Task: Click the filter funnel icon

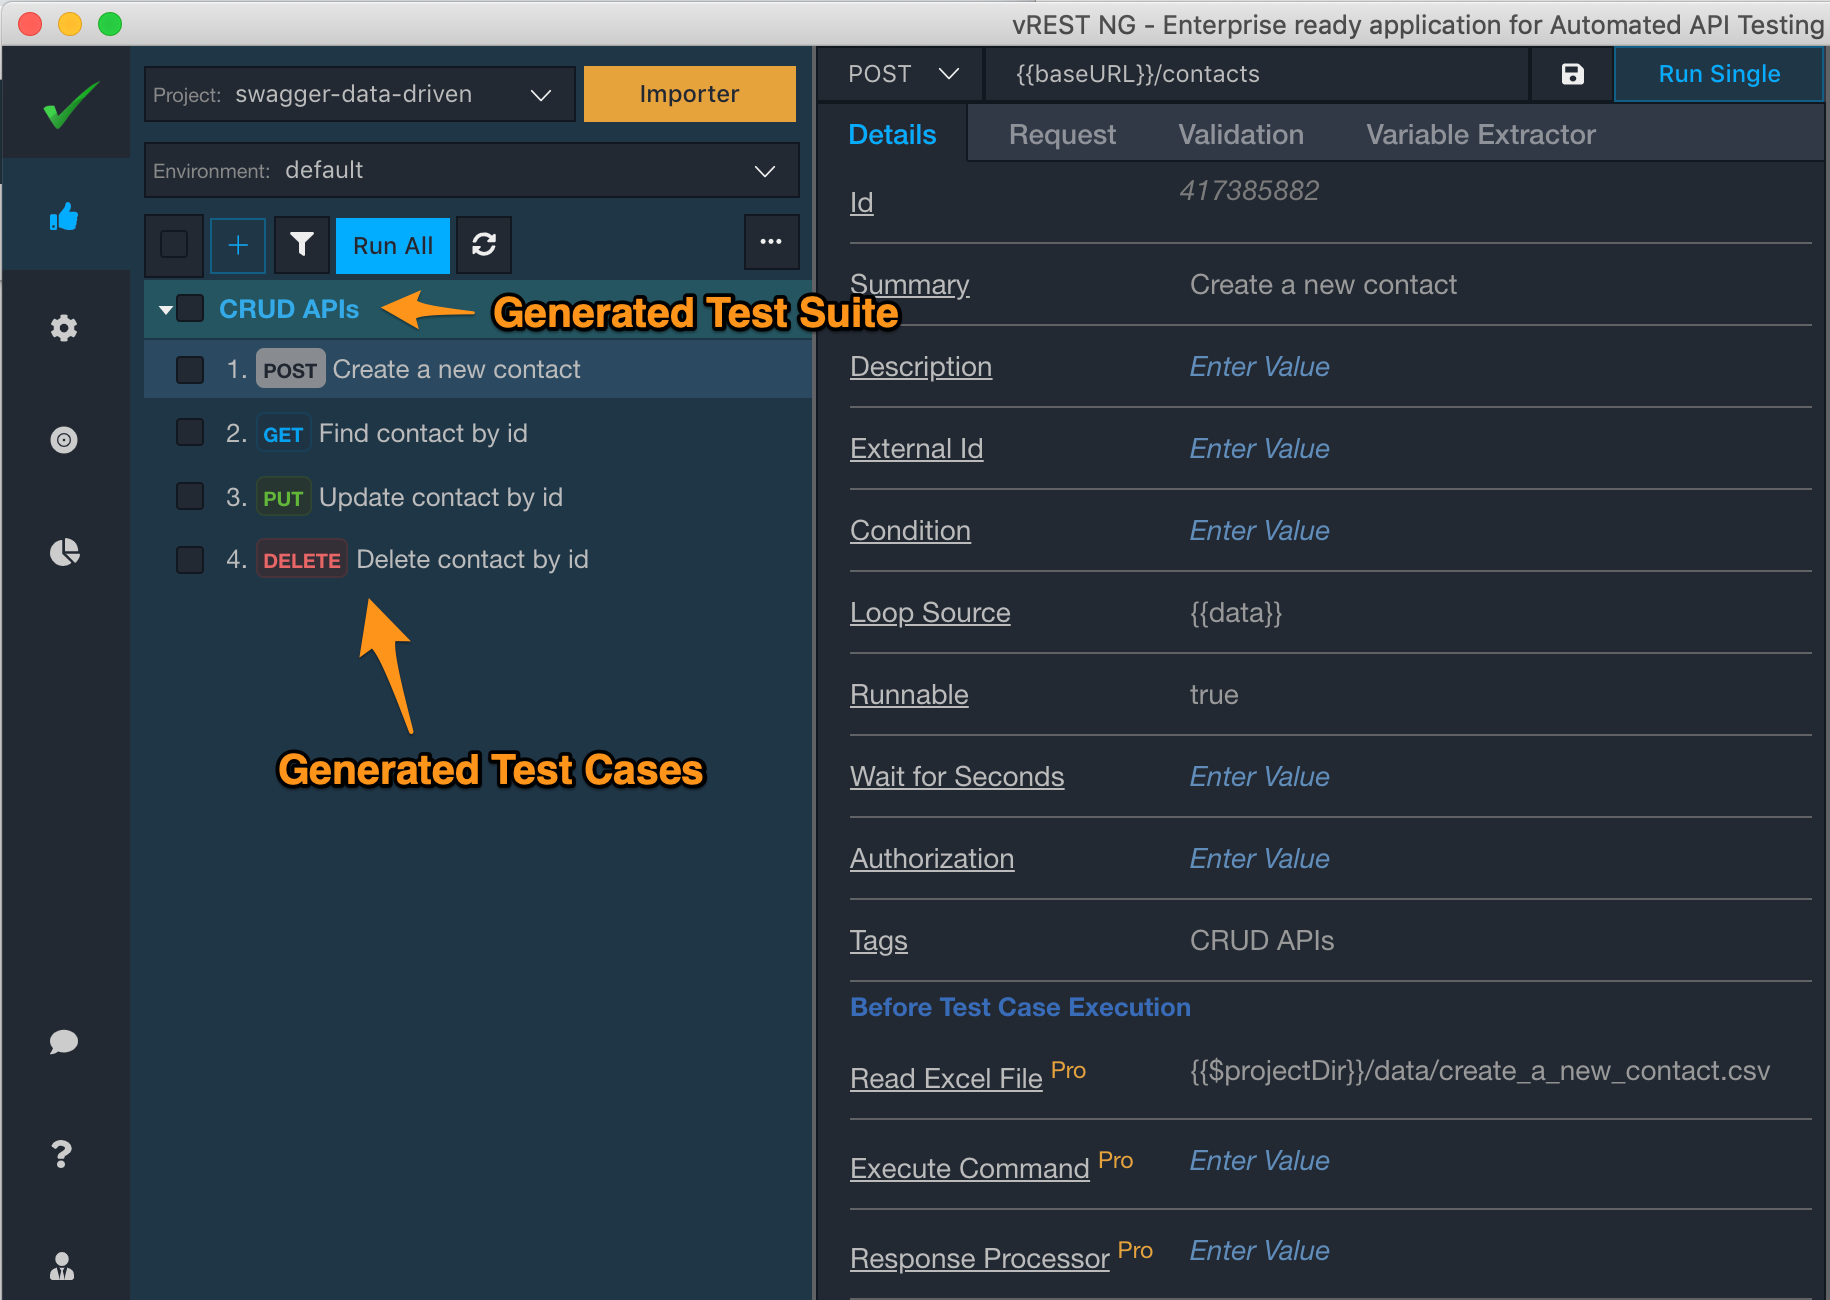Action: click(x=301, y=245)
